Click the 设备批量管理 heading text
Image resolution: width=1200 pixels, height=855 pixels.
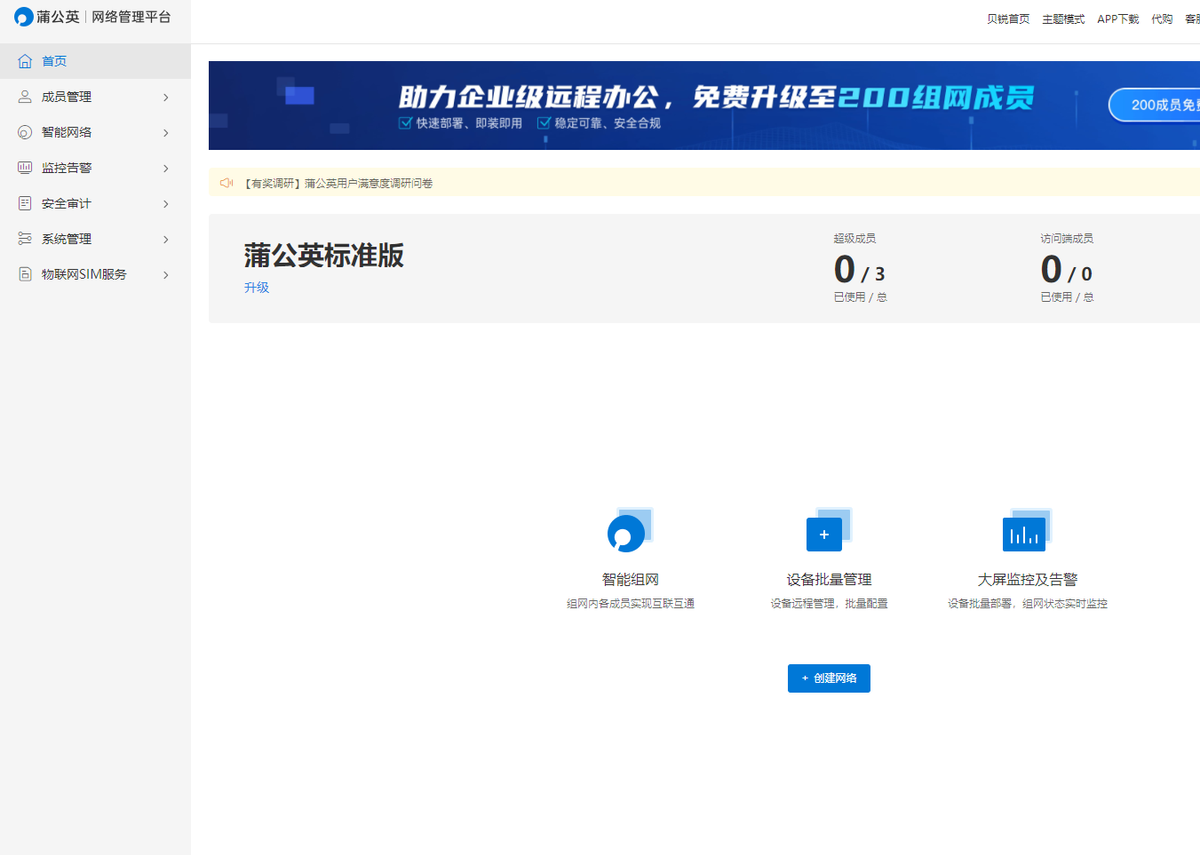[x=829, y=579]
